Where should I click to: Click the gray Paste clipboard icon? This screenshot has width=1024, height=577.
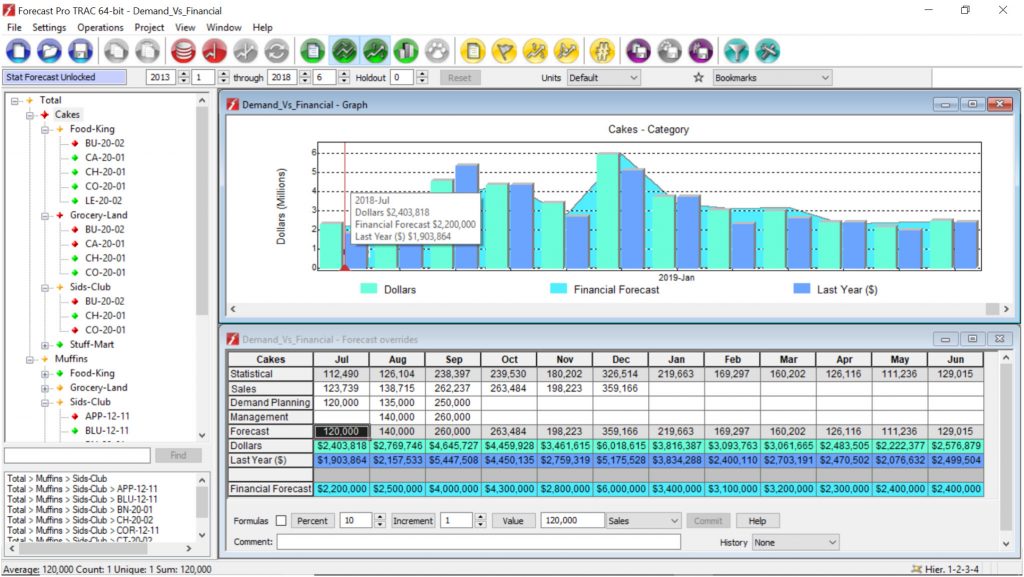(x=148, y=51)
